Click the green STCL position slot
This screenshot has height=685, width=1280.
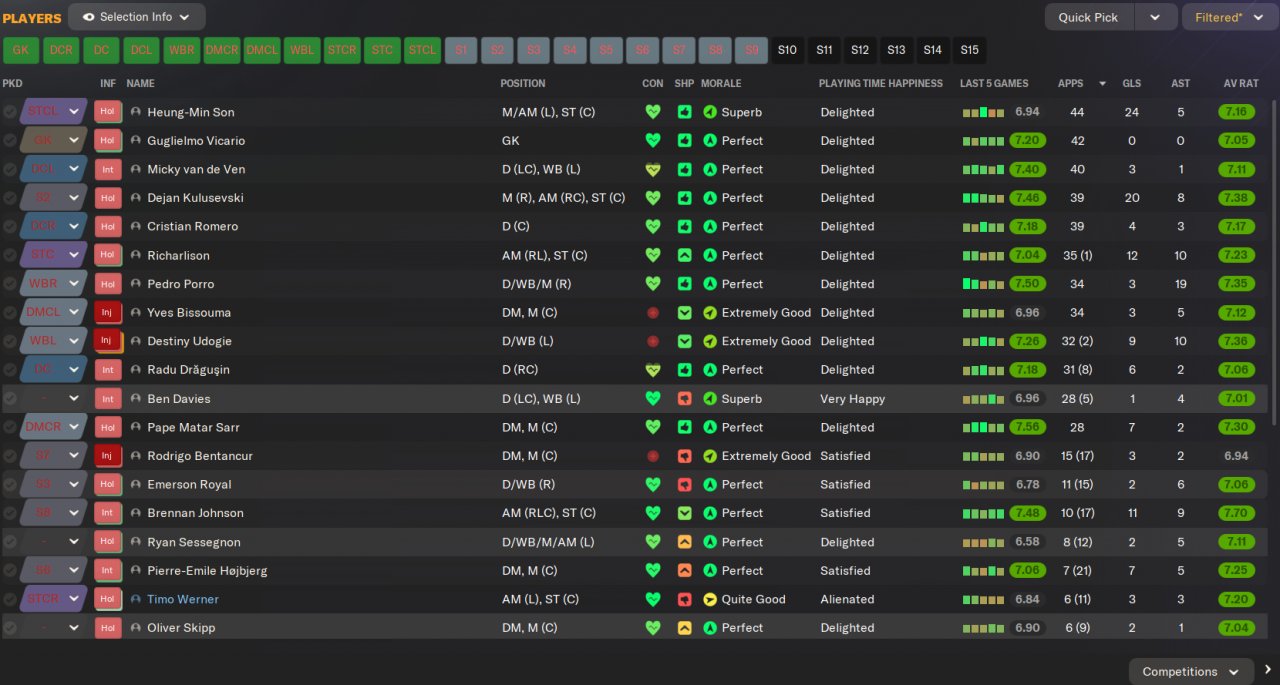(x=422, y=50)
